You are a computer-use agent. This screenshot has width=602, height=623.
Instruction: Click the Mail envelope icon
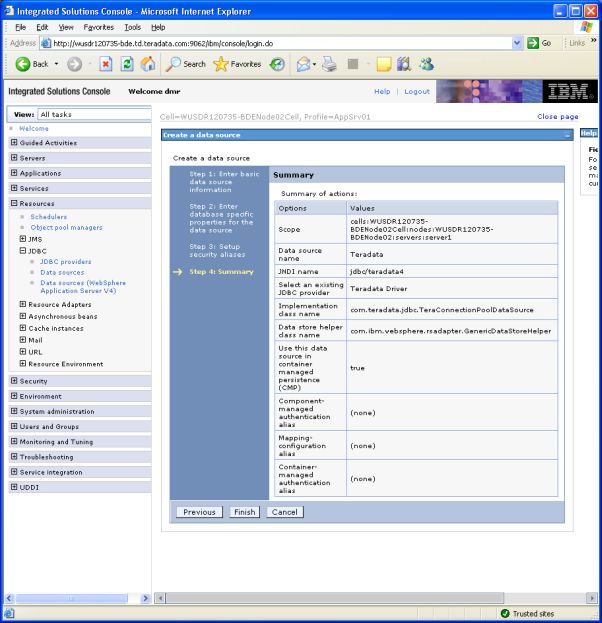tap(304, 64)
